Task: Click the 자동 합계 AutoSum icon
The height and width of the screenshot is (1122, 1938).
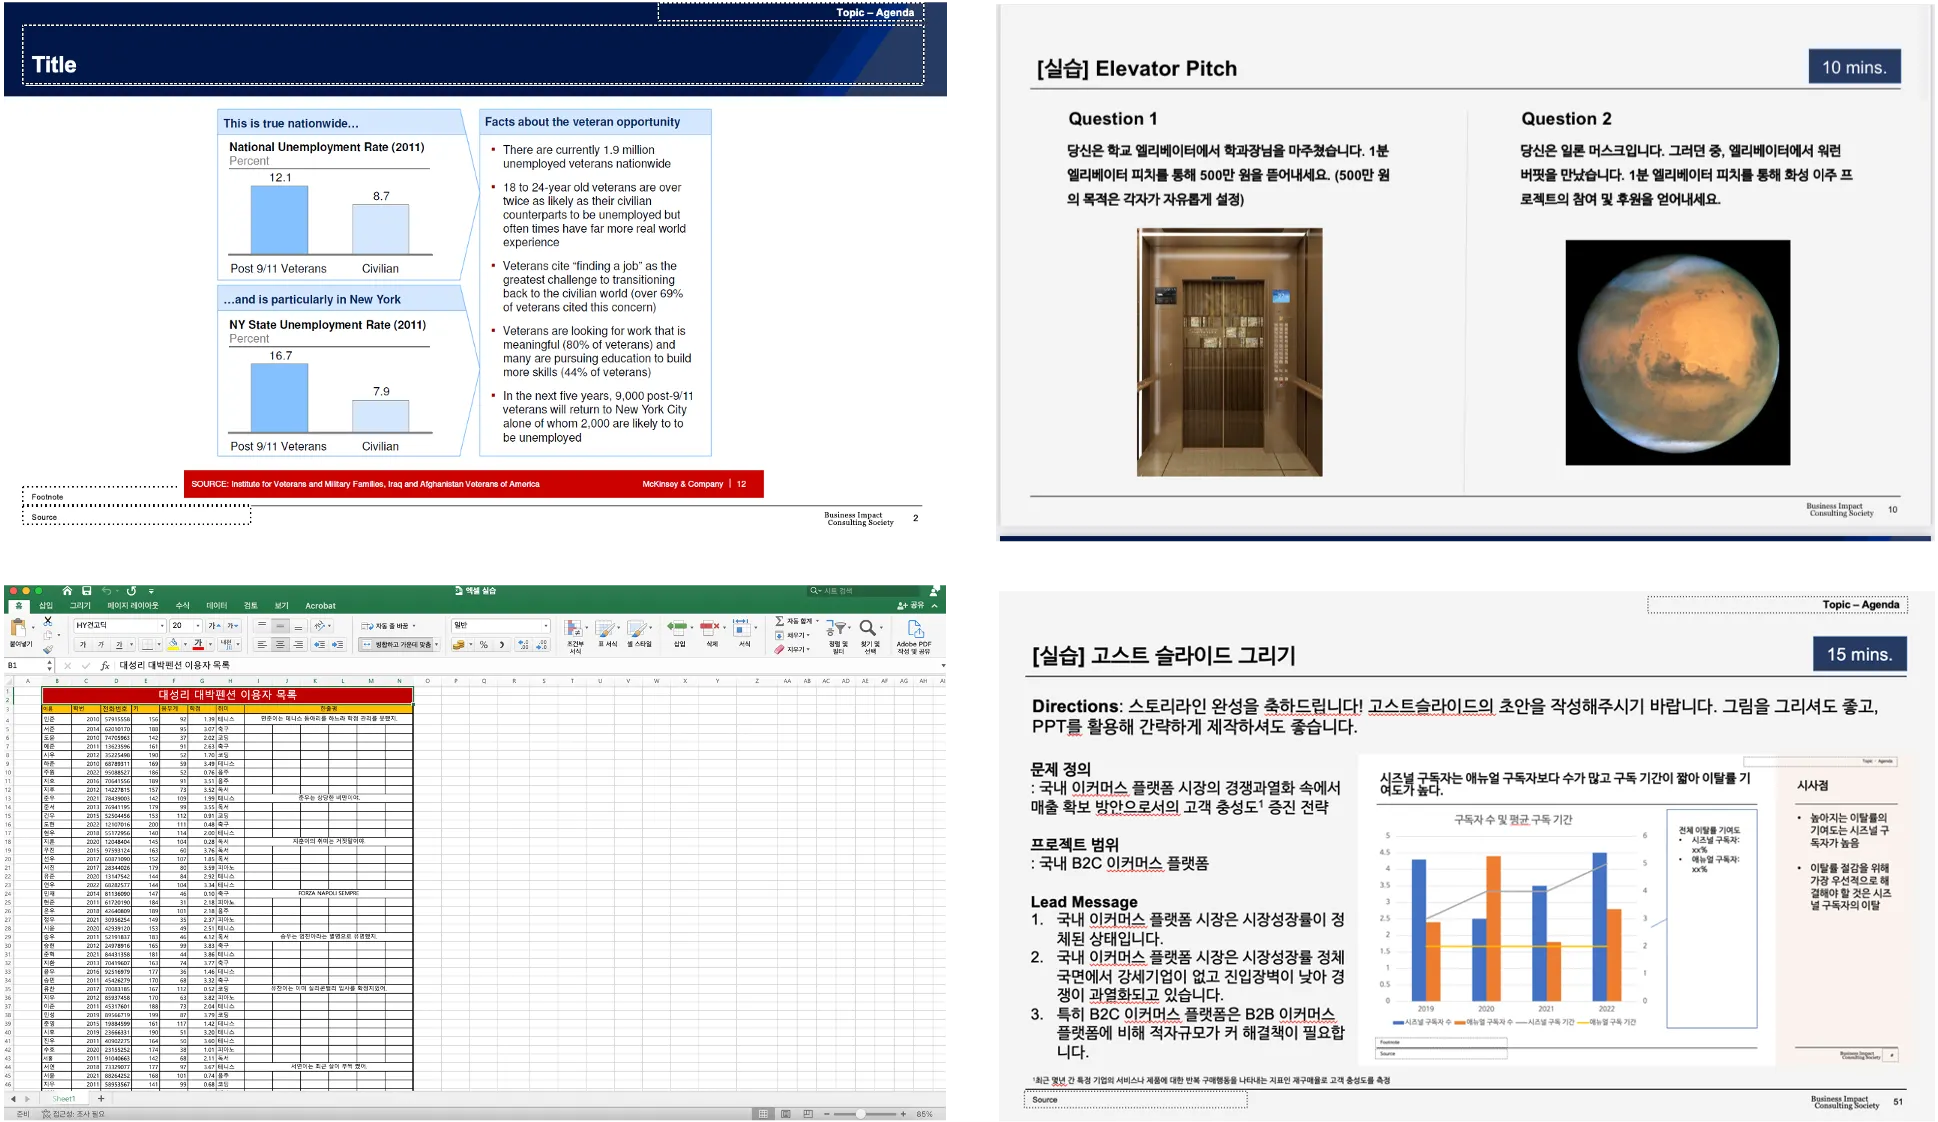Action: coord(780,621)
